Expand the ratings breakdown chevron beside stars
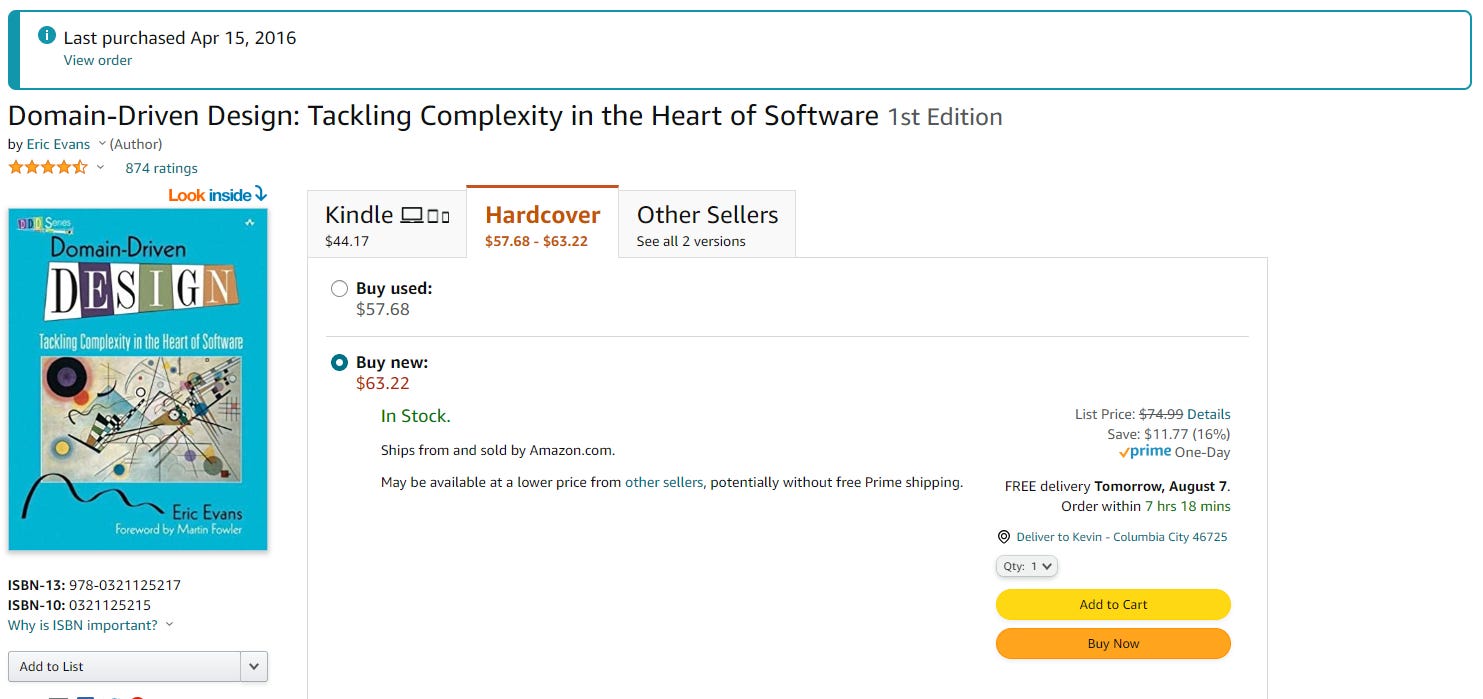This screenshot has width=1483, height=699. click(100, 167)
